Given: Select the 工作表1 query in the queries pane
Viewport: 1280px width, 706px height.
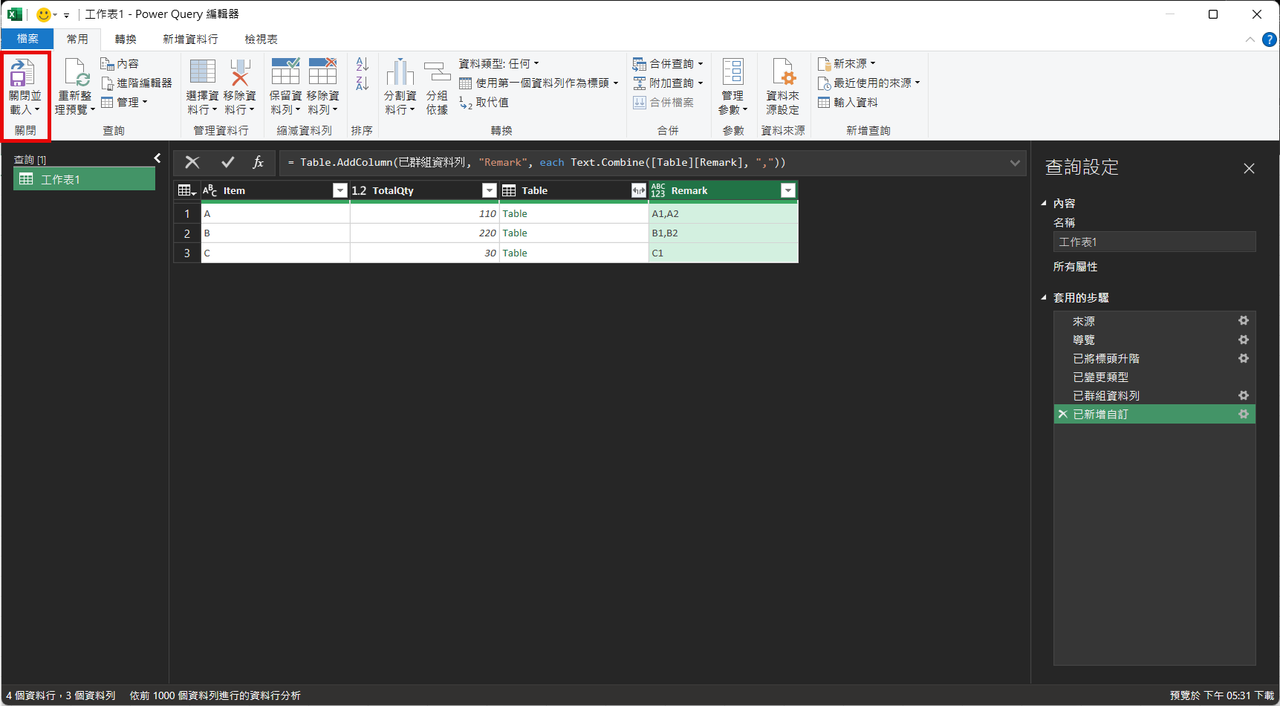Looking at the screenshot, I should pos(84,179).
